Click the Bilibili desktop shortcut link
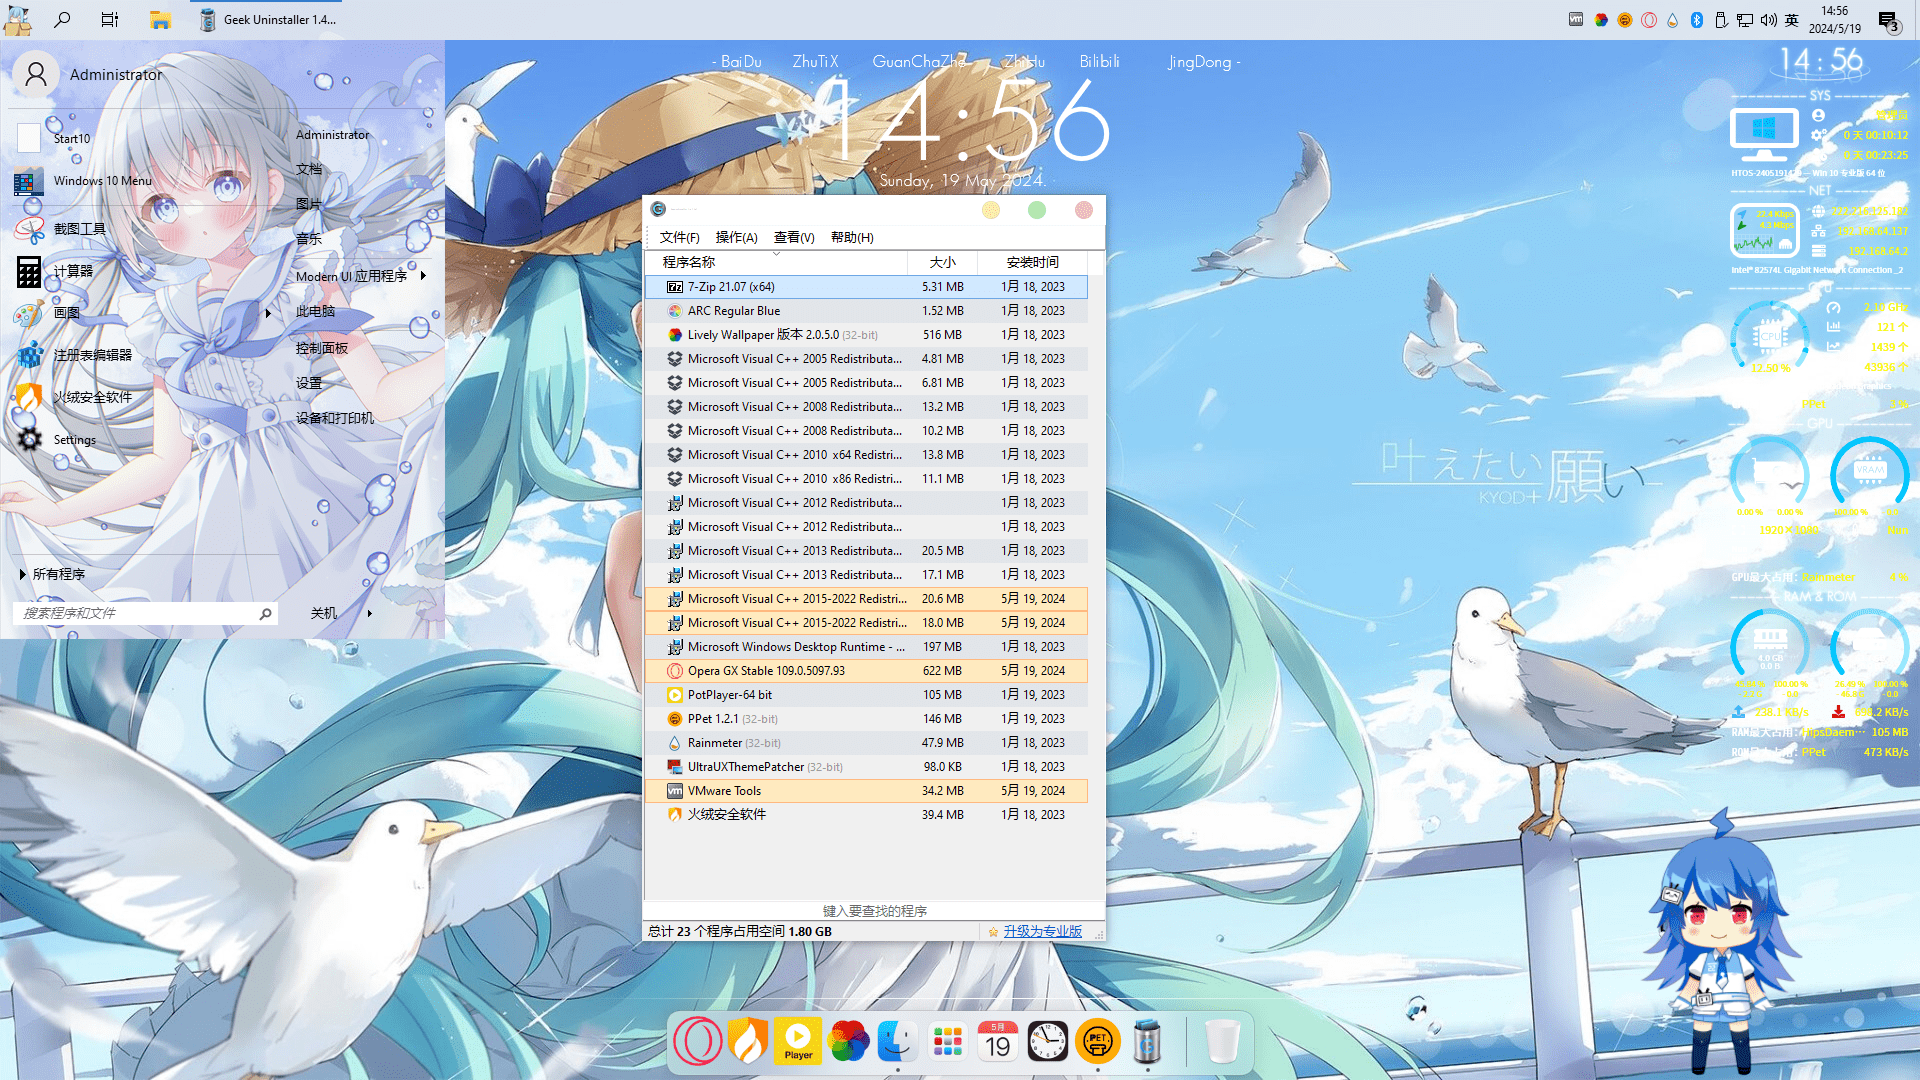 (1099, 61)
